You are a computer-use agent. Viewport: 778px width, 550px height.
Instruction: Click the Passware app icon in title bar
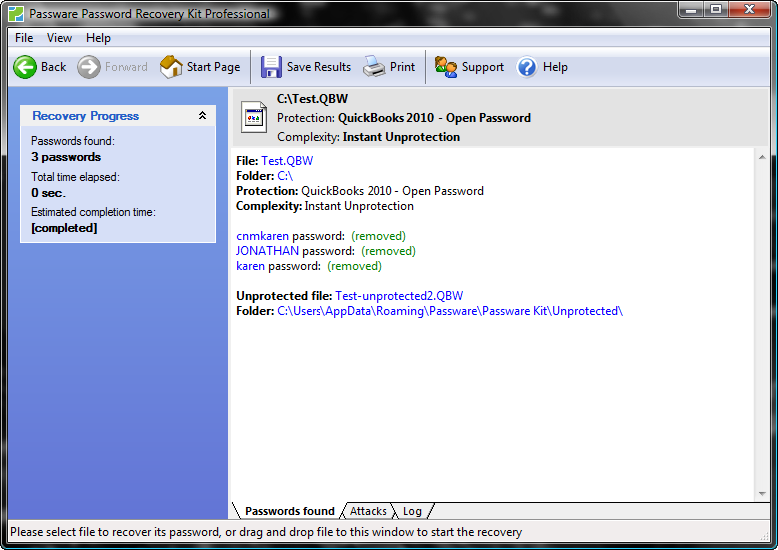[x=16, y=14]
